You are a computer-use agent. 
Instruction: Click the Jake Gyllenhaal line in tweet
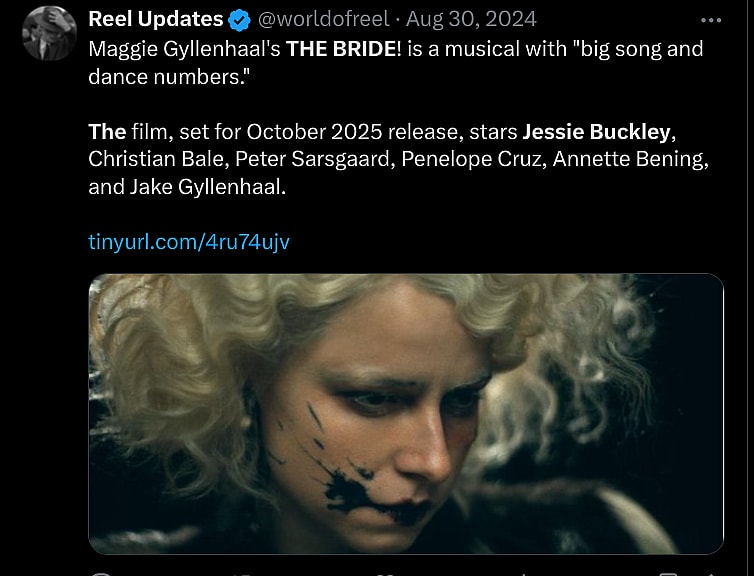187,187
